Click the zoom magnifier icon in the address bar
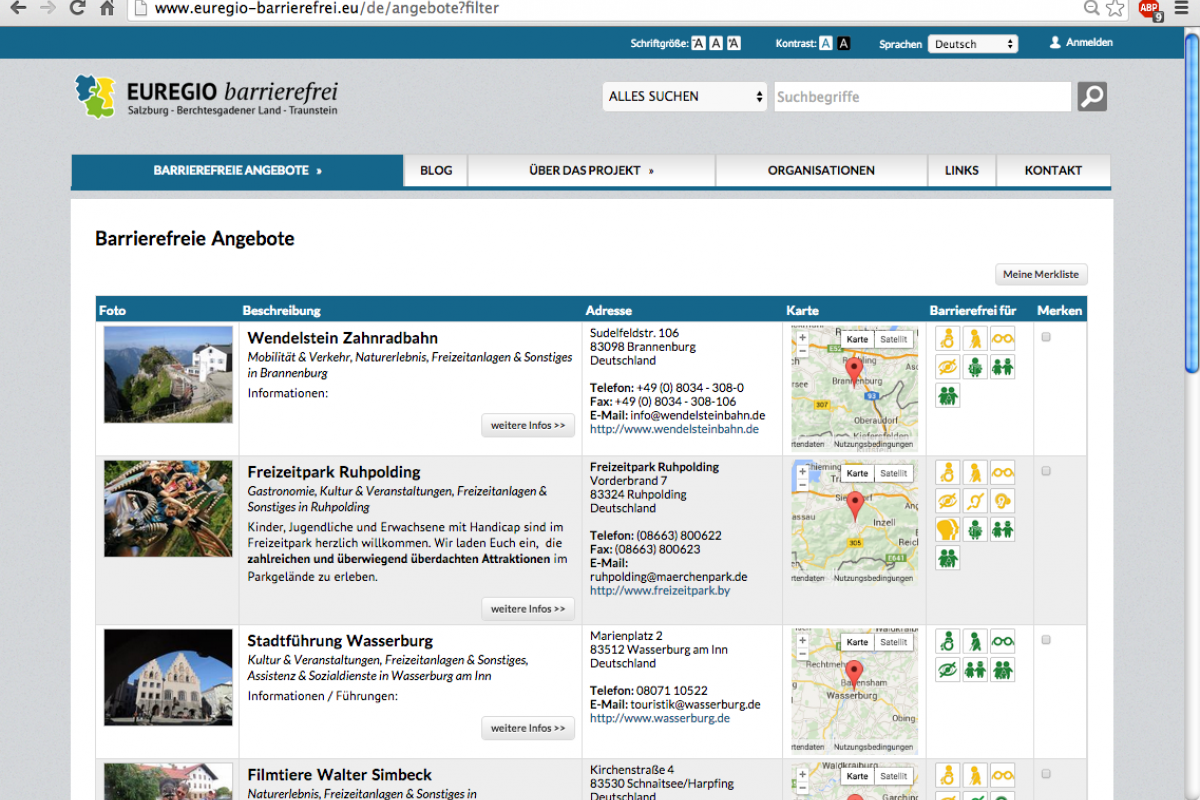Image resolution: width=1200 pixels, height=800 pixels. click(x=1092, y=9)
